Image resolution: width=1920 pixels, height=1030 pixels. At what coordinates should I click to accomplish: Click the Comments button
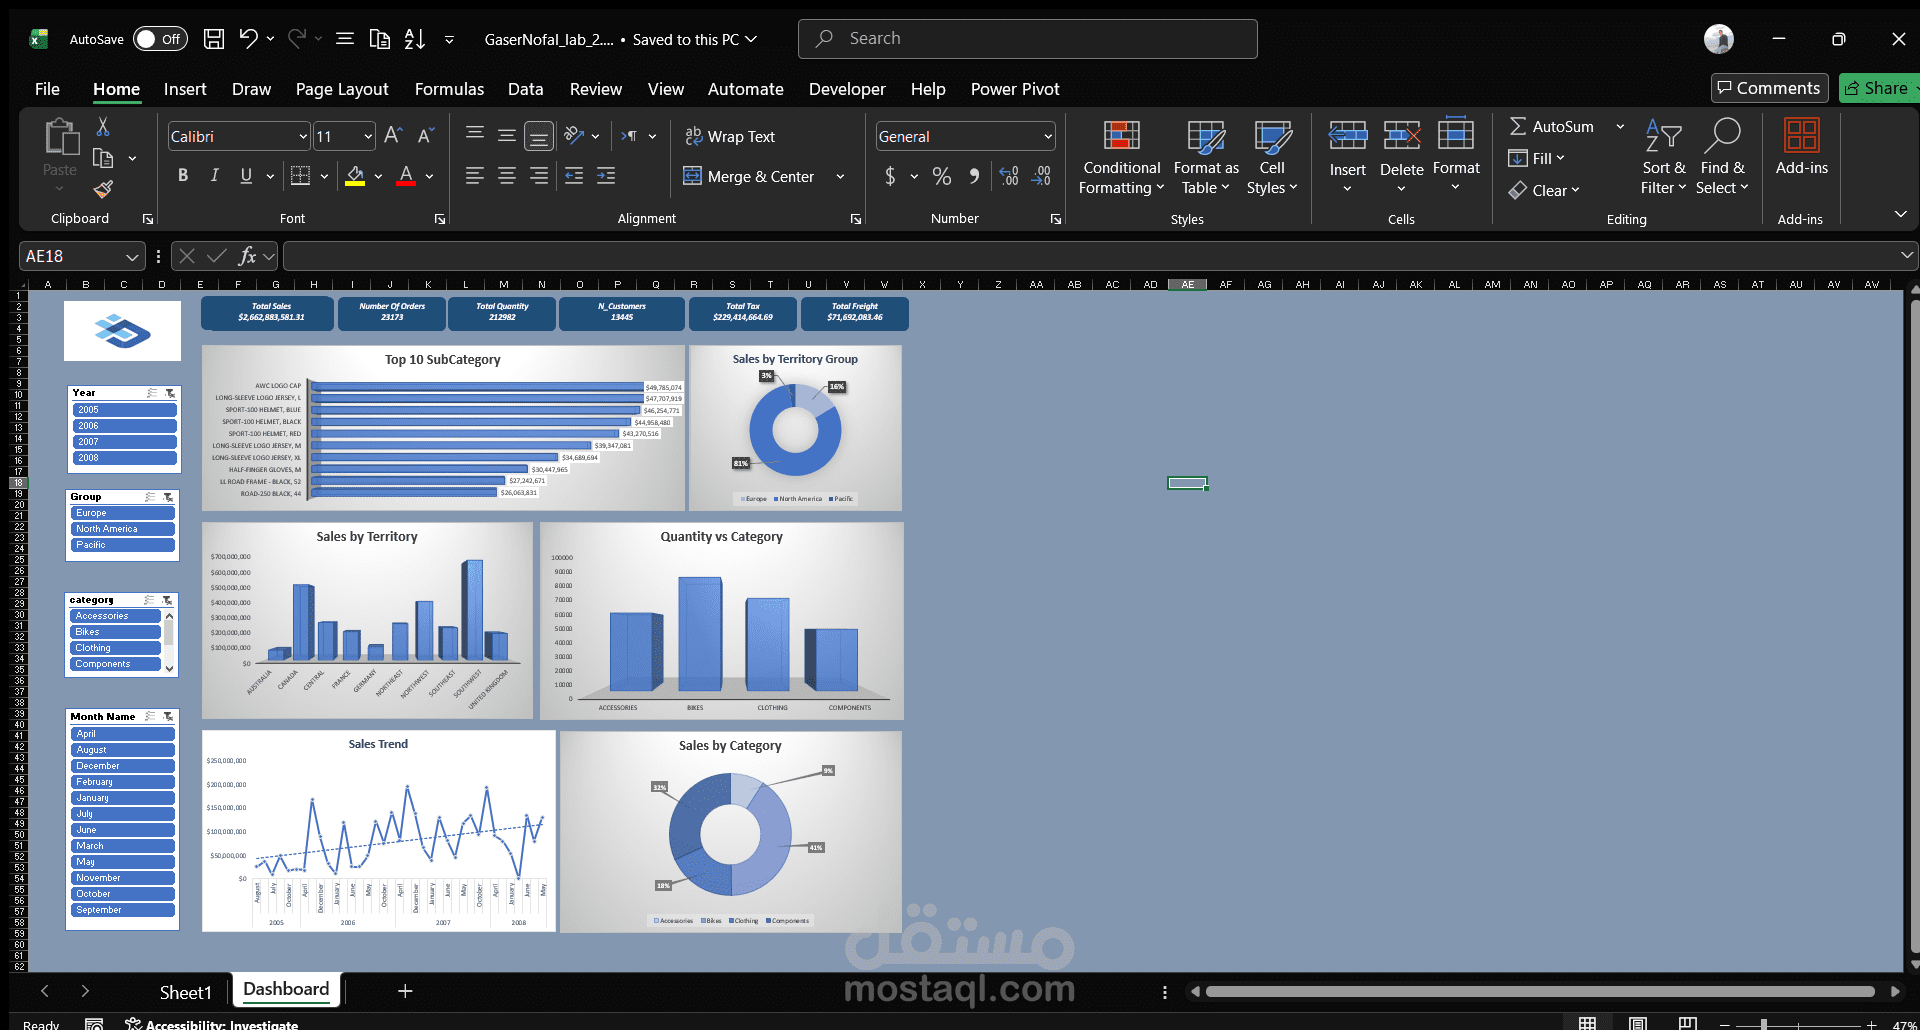[1769, 88]
